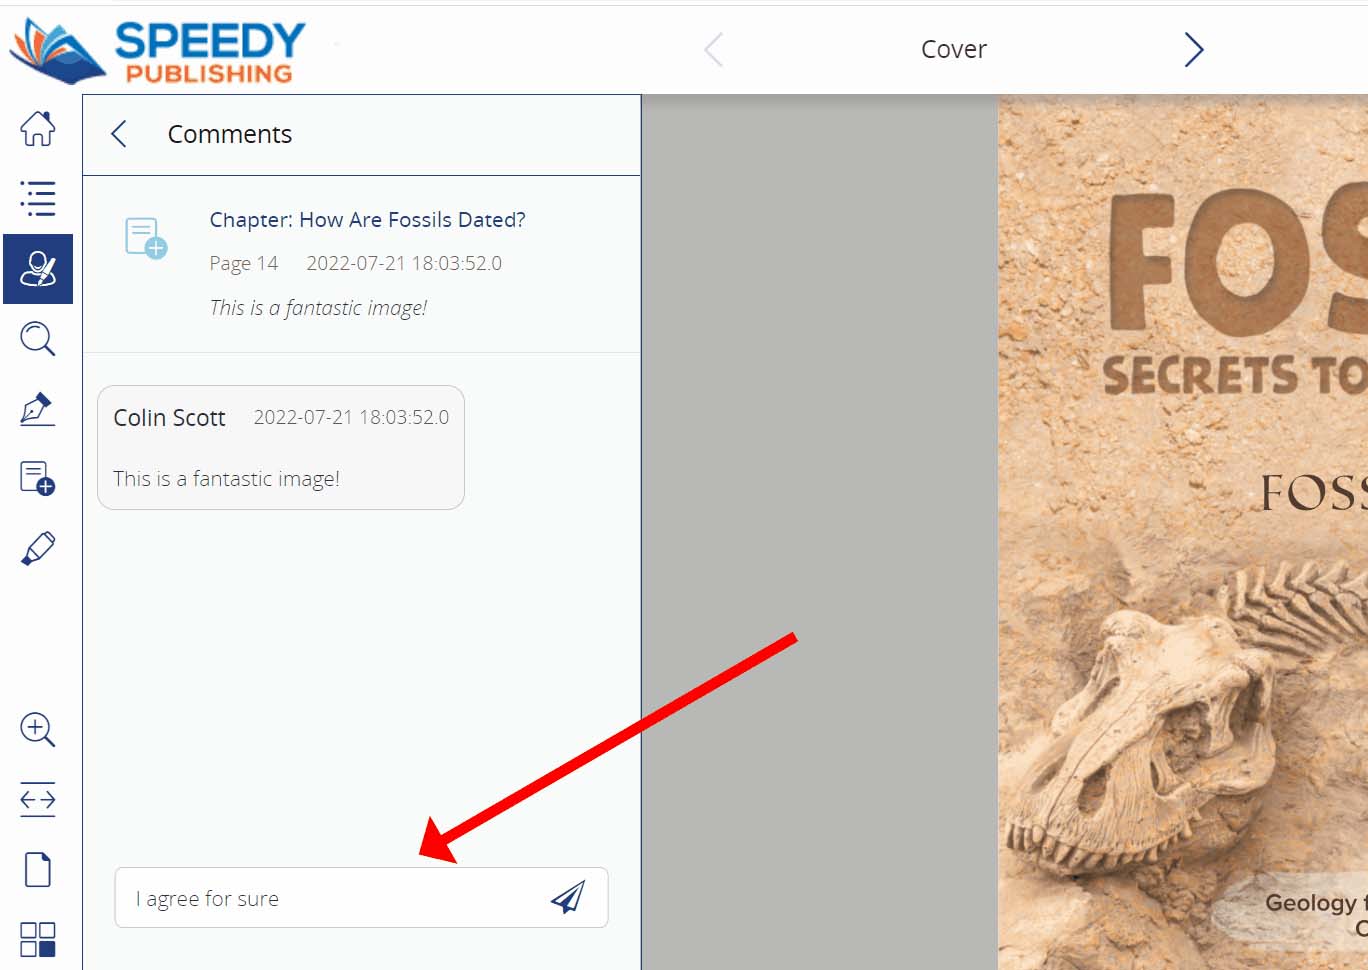The height and width of the screenshot is (970, 1368).
Task: Go to next page with right chevron
Action: 1194,49
